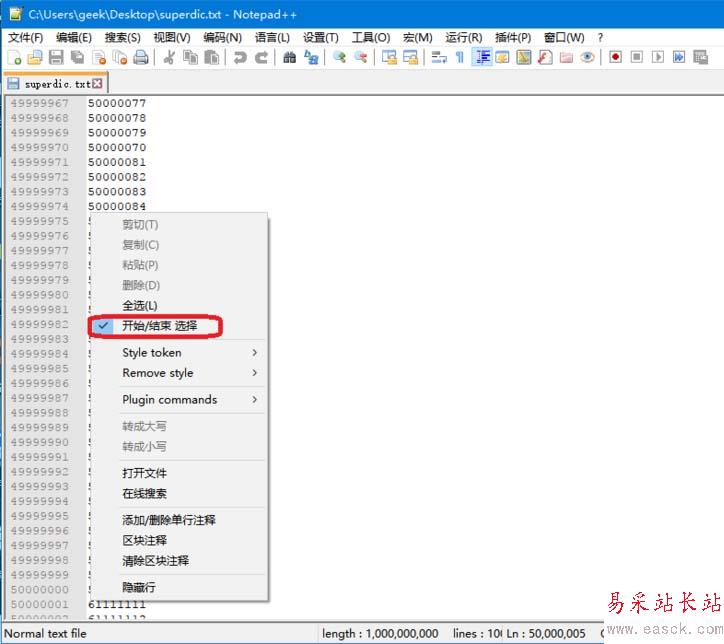Click the Zoom Out magnifier icon

pyautogui.click(x=361, y=58)
